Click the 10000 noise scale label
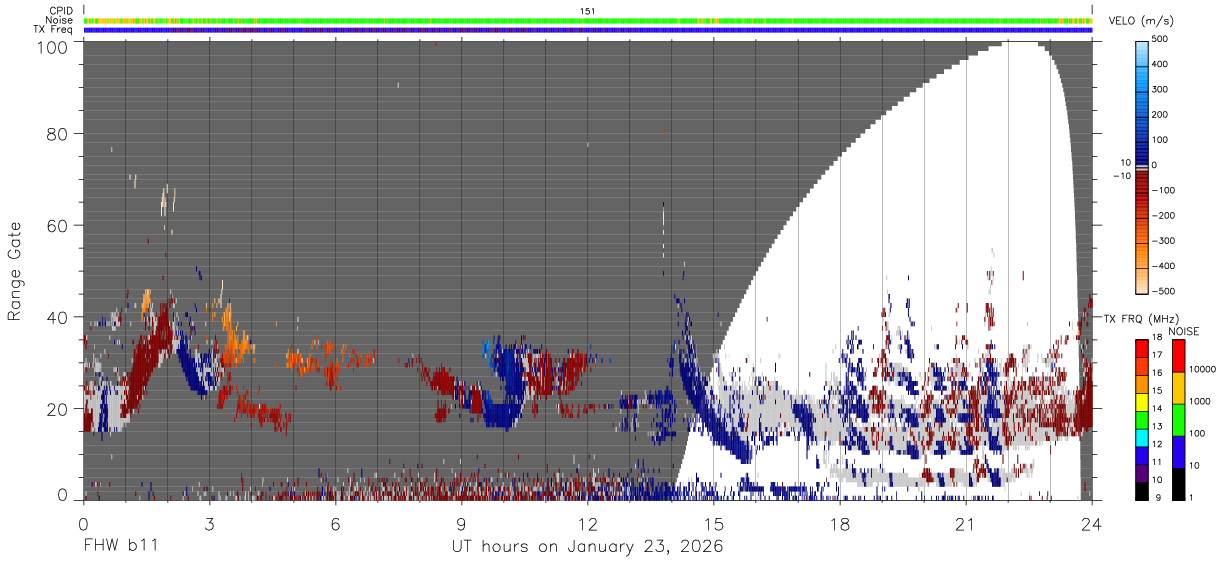This screenshot has height=567, width=1228. pyautogui.click(x=1201, y=370)
